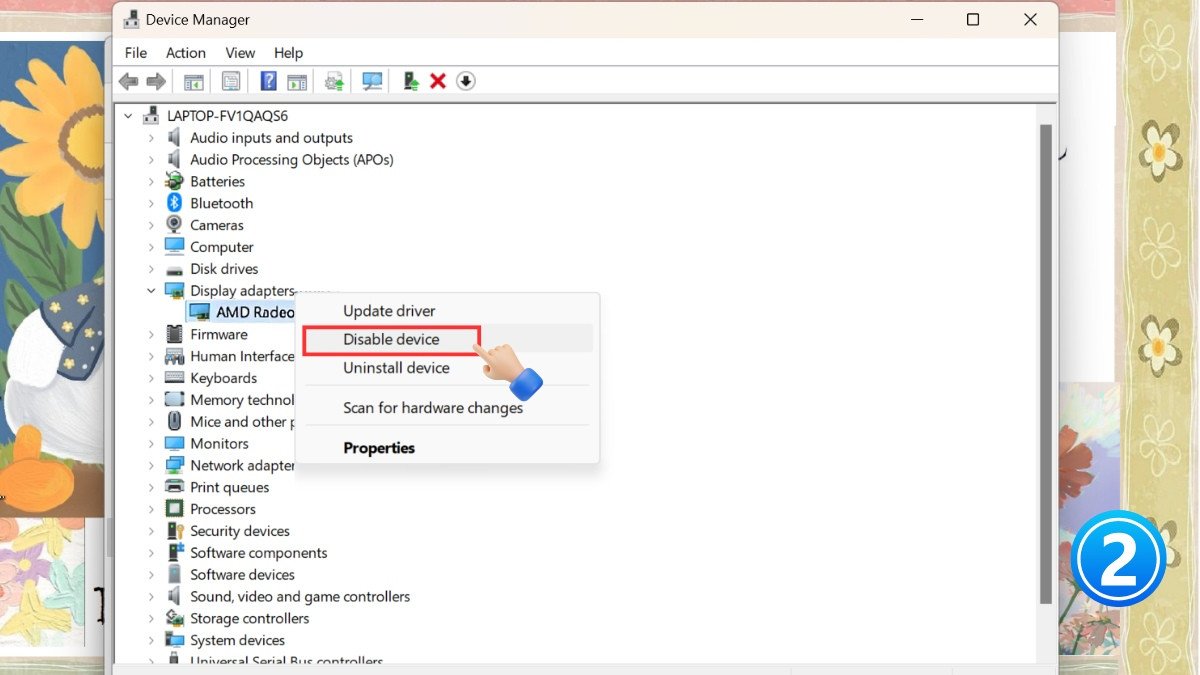The image size is (1200, 675).
Task: Click the red X Uninstall device icon
Action: point(437,81)
